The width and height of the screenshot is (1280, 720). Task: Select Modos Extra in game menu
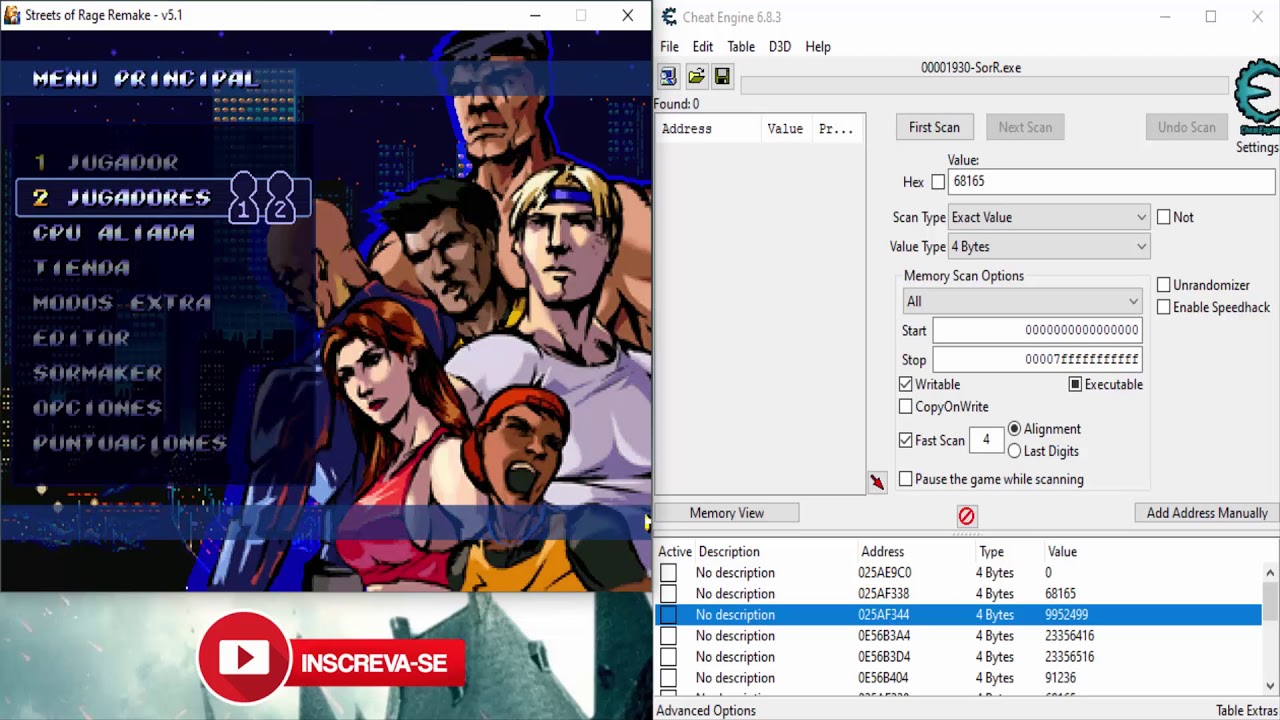point(121,303)
